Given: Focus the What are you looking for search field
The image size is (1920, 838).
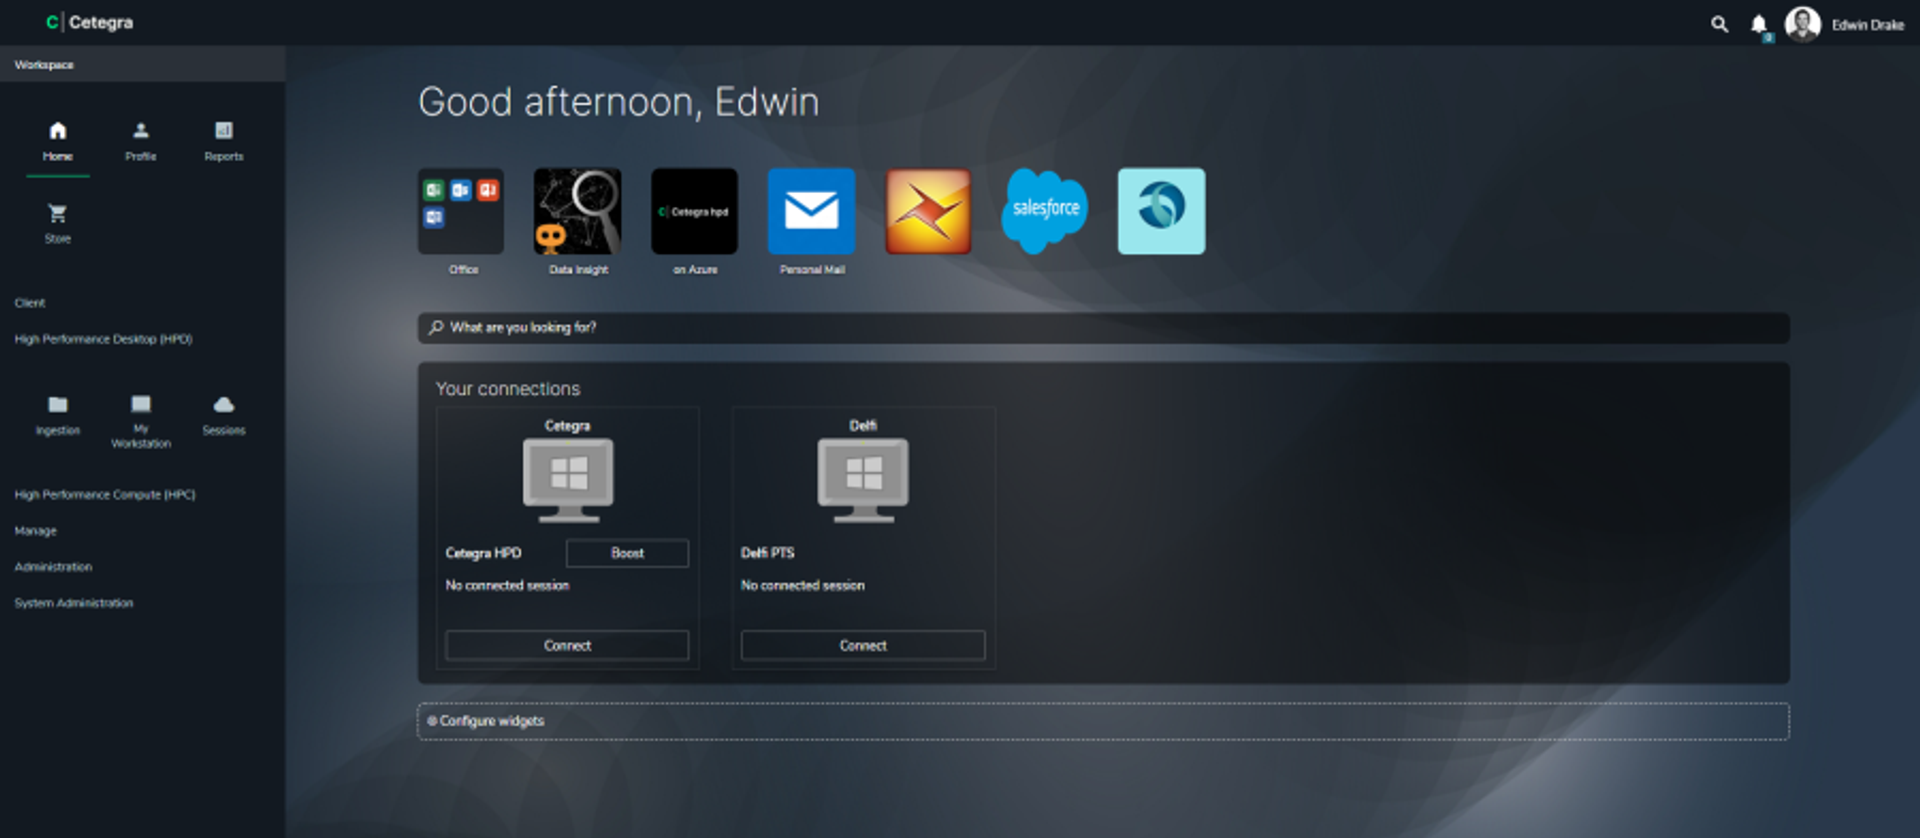Looking at the screenshot, I should [1103, 328].
